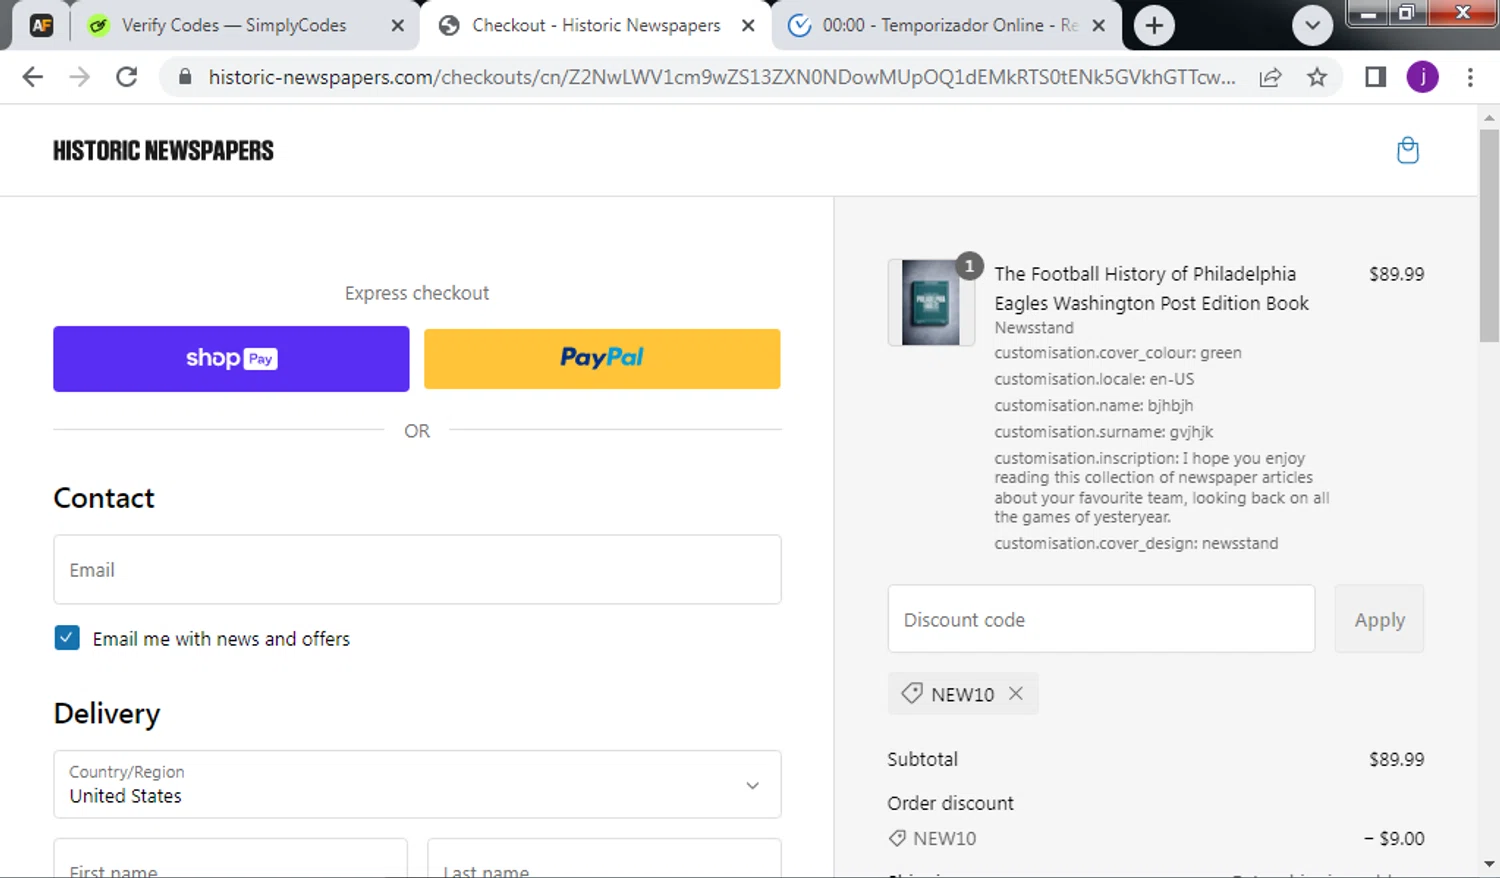Click the AF extension tab icon
The width and height of the screenshot is (1500, 878).
(41, 26)
